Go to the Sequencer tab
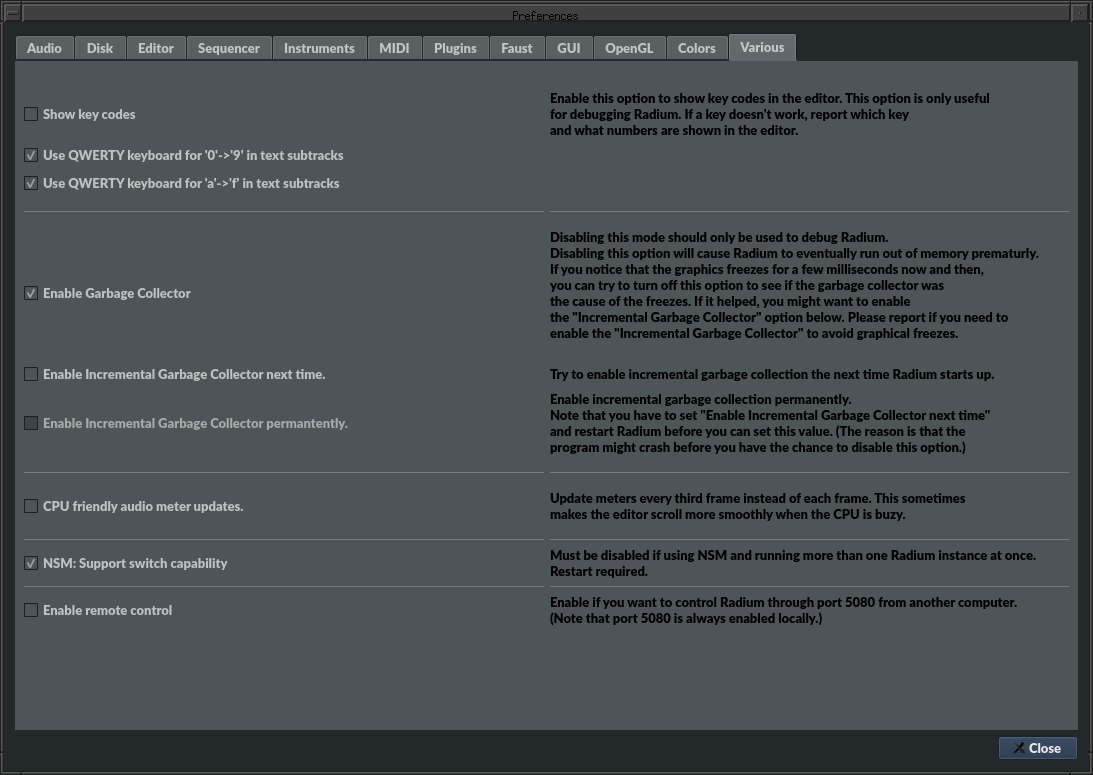This screenshot has width=1093, height=775. (229, 48)
